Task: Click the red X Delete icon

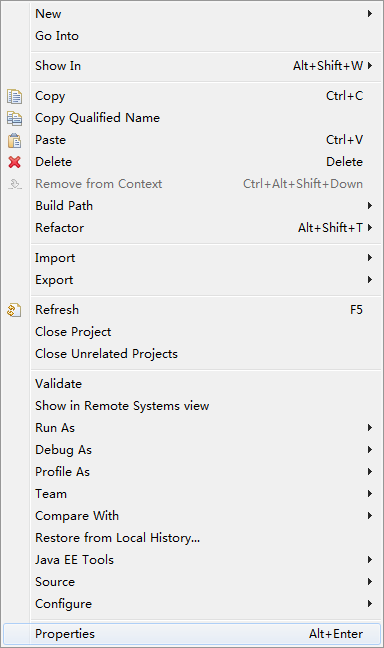Action: pyautogui.click(x=14, y=162)
